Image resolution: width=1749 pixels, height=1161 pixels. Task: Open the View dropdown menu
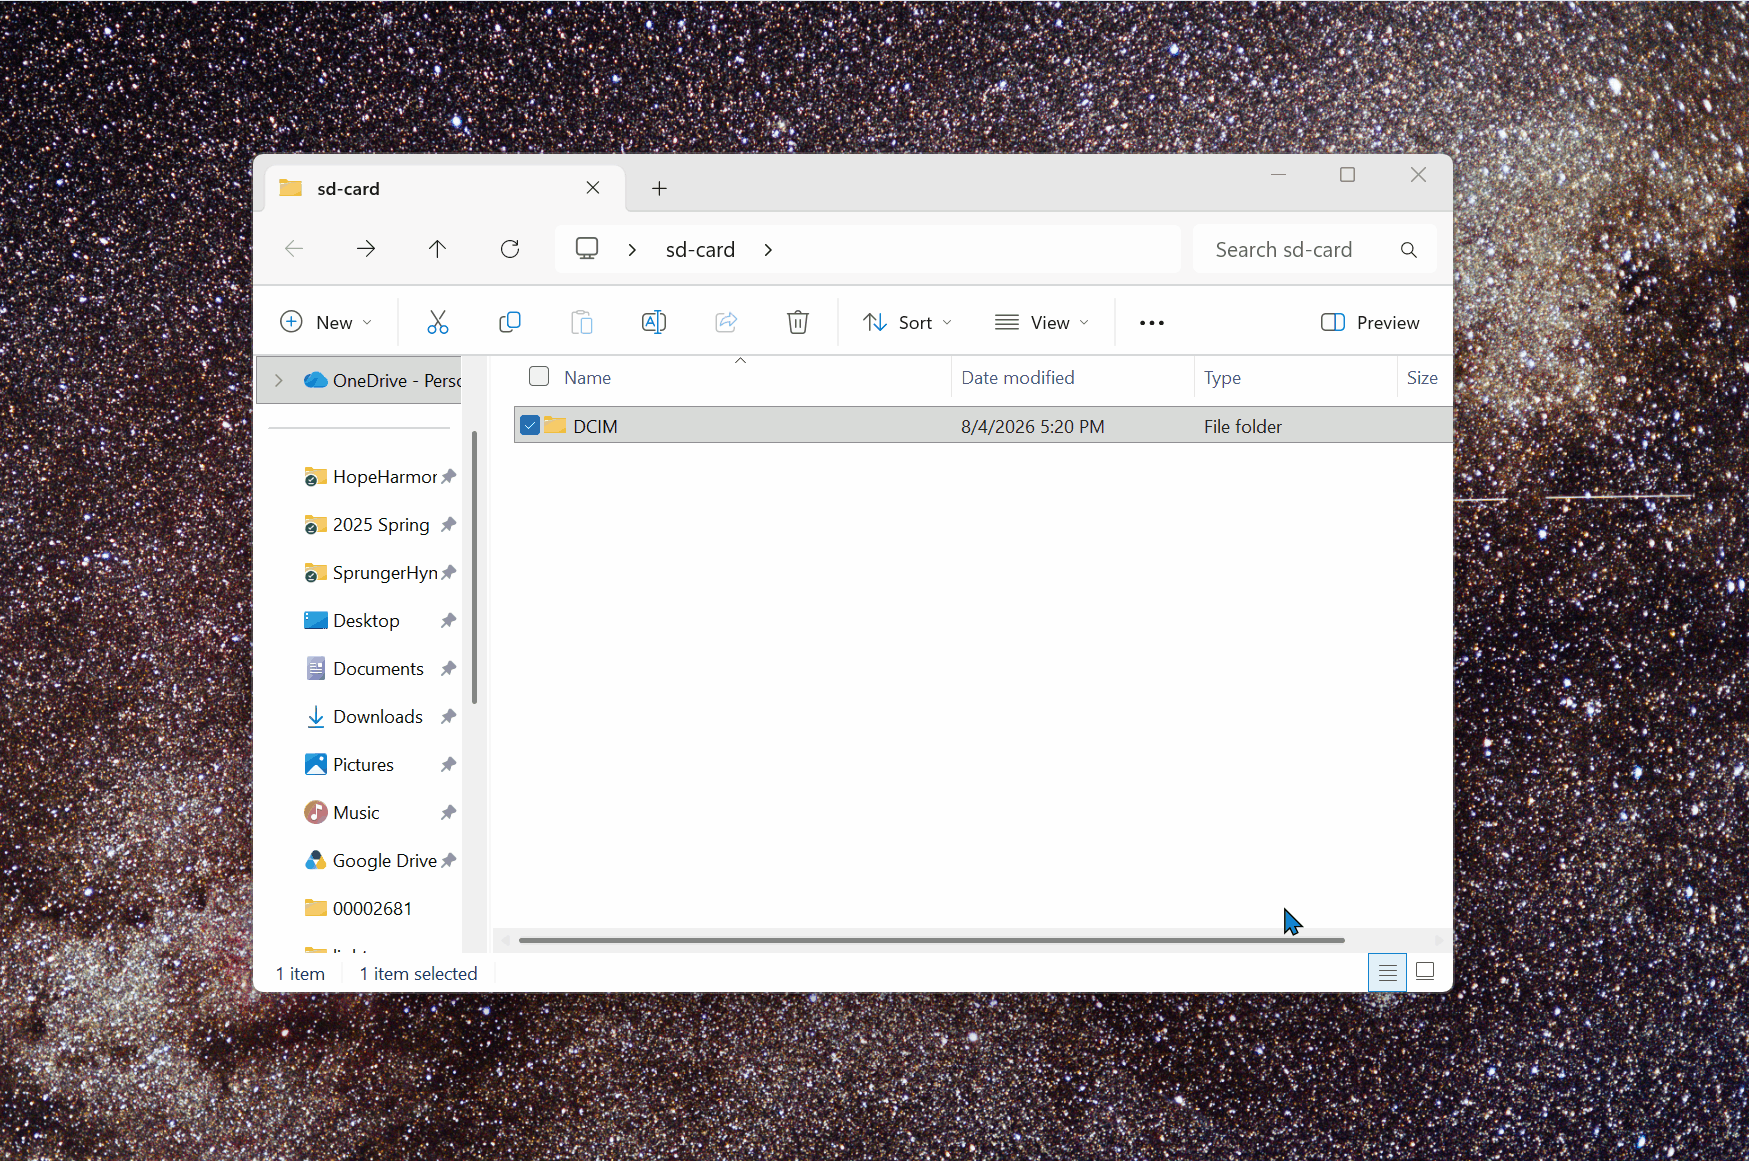(1042, 322)
